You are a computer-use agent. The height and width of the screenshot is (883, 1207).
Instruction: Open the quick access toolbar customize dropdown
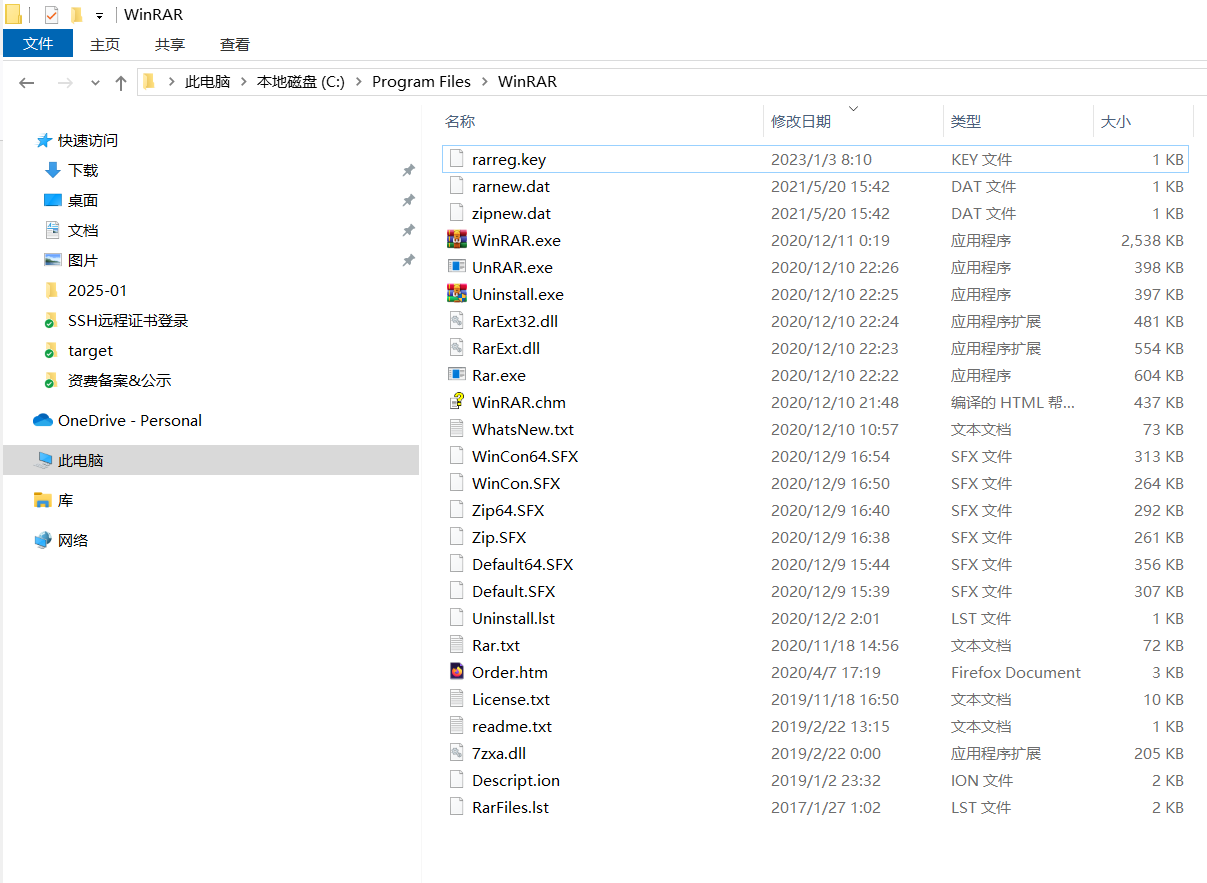[x=99, y=16]
